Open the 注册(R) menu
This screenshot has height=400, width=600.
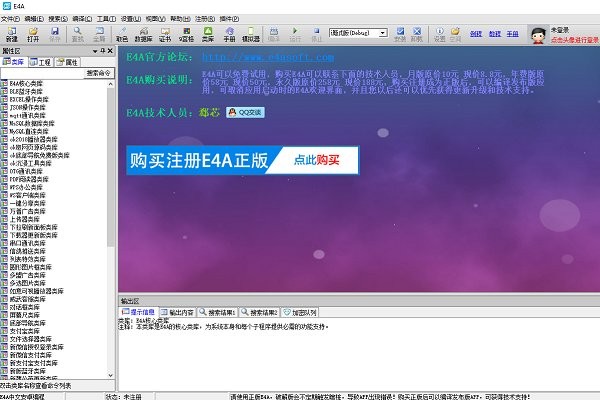pos(205,18)
